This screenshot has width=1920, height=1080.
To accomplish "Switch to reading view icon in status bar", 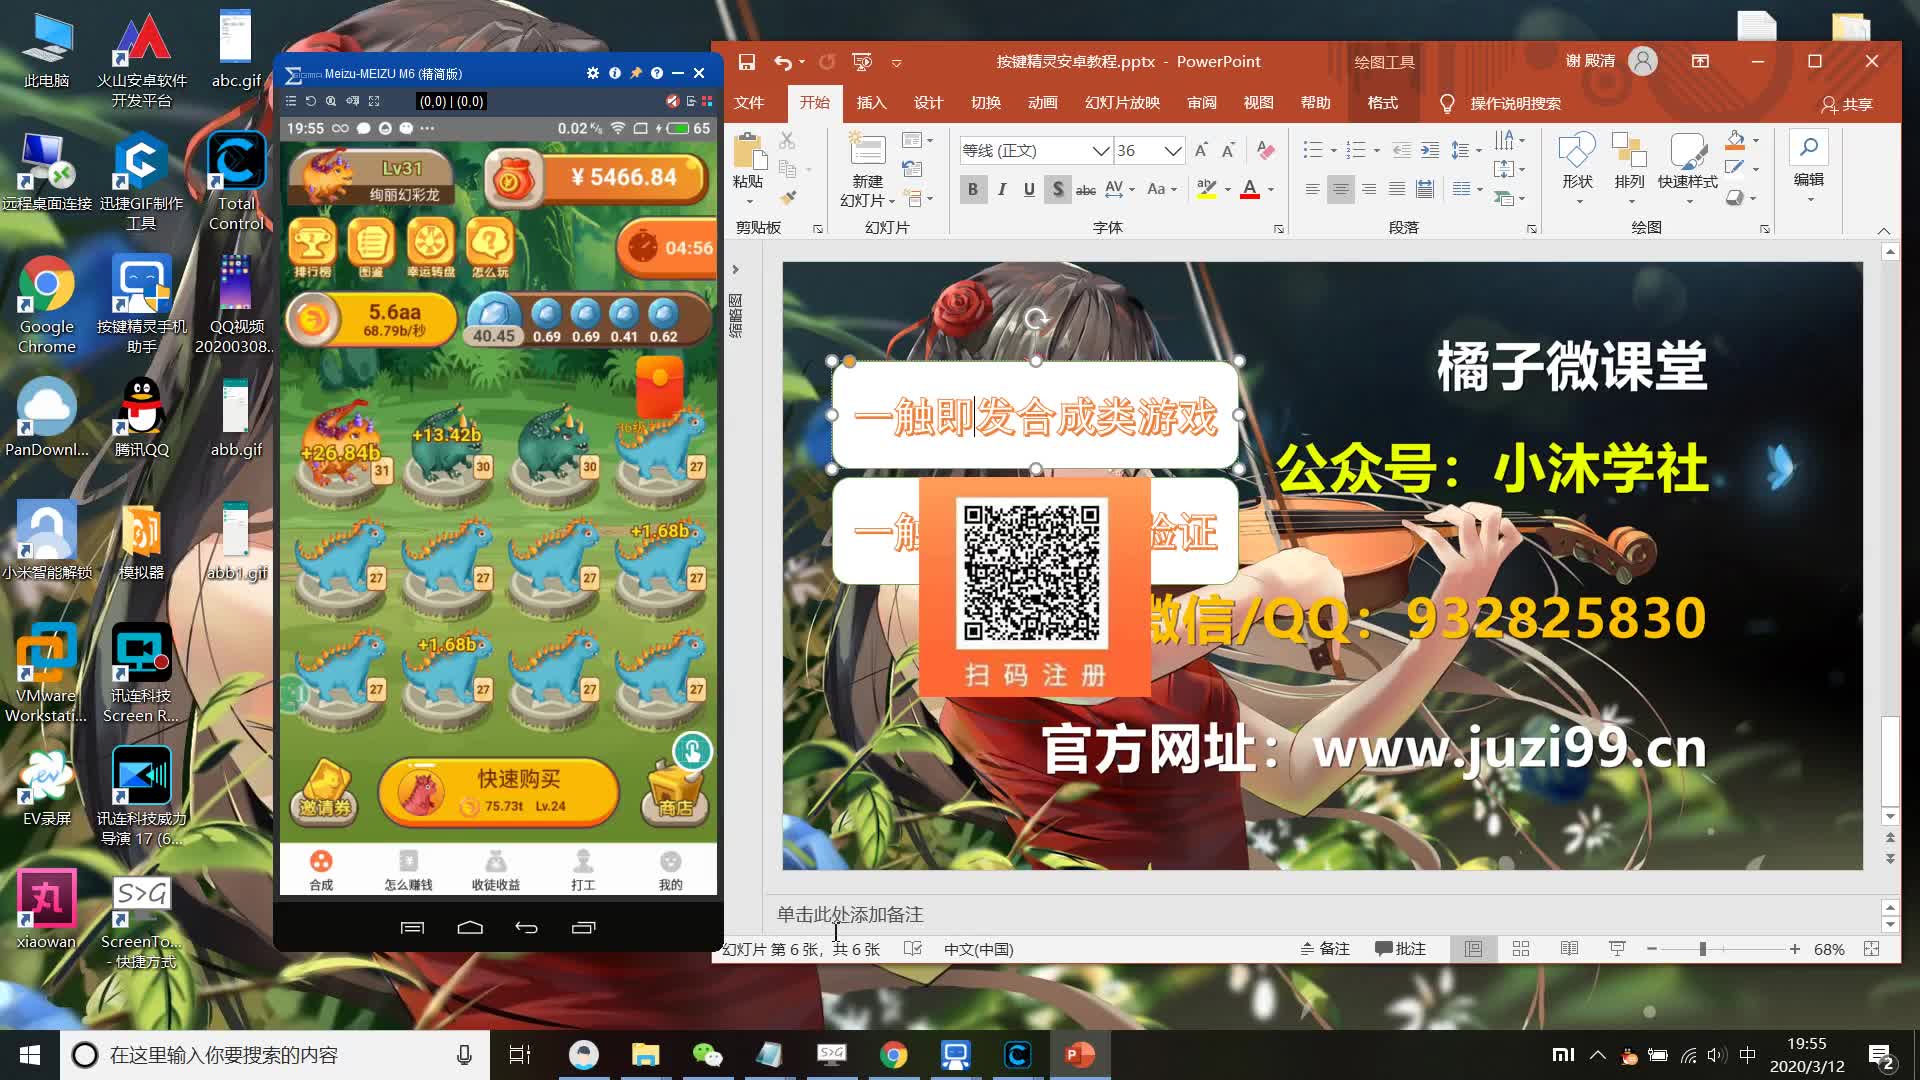I will point(1569,949).
